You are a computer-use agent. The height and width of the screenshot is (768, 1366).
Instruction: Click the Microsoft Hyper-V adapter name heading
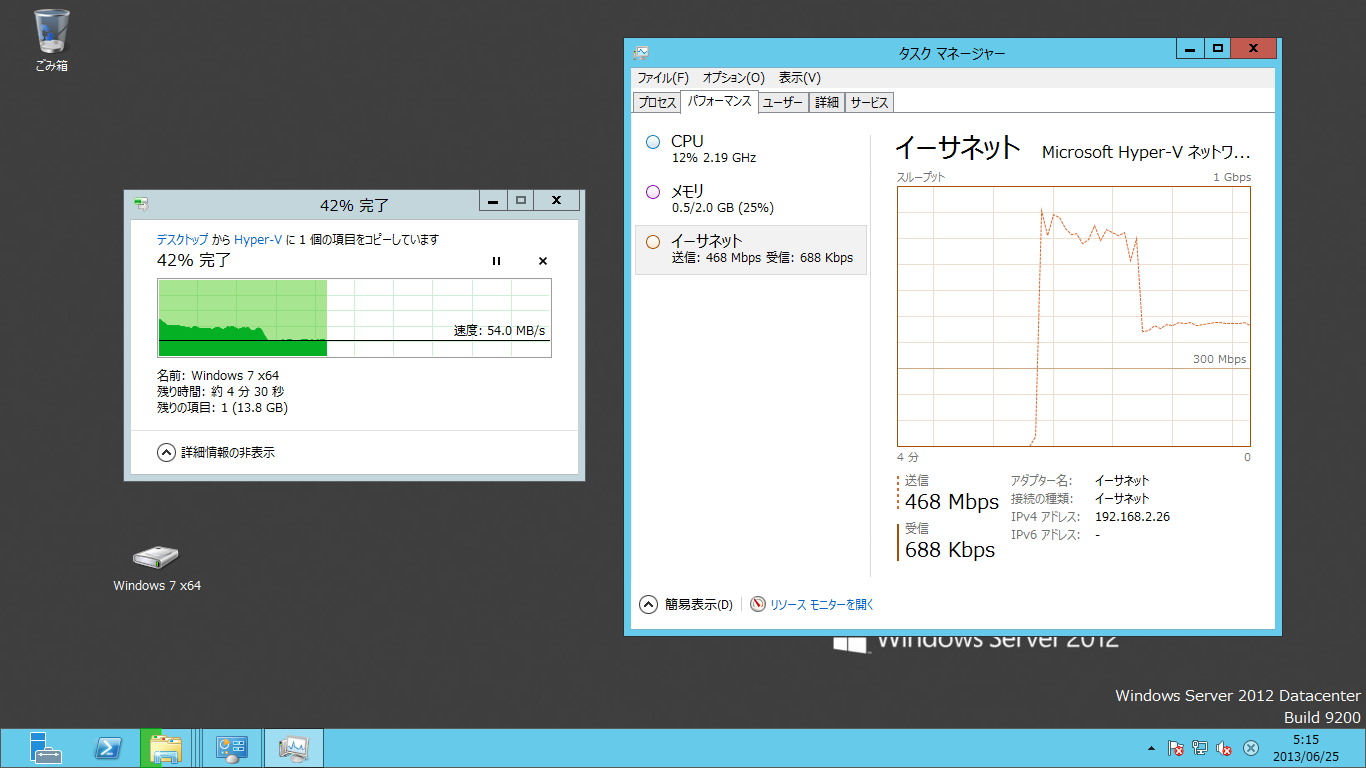point(1146,152)
